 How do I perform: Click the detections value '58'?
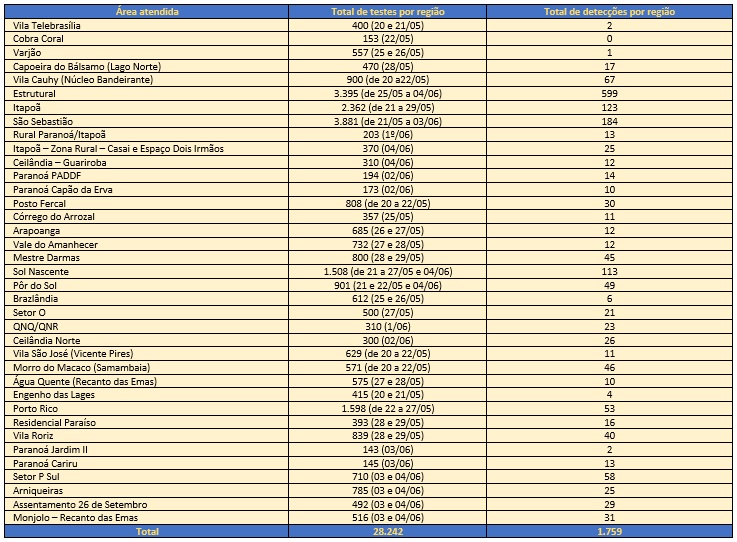pos(610,477)
